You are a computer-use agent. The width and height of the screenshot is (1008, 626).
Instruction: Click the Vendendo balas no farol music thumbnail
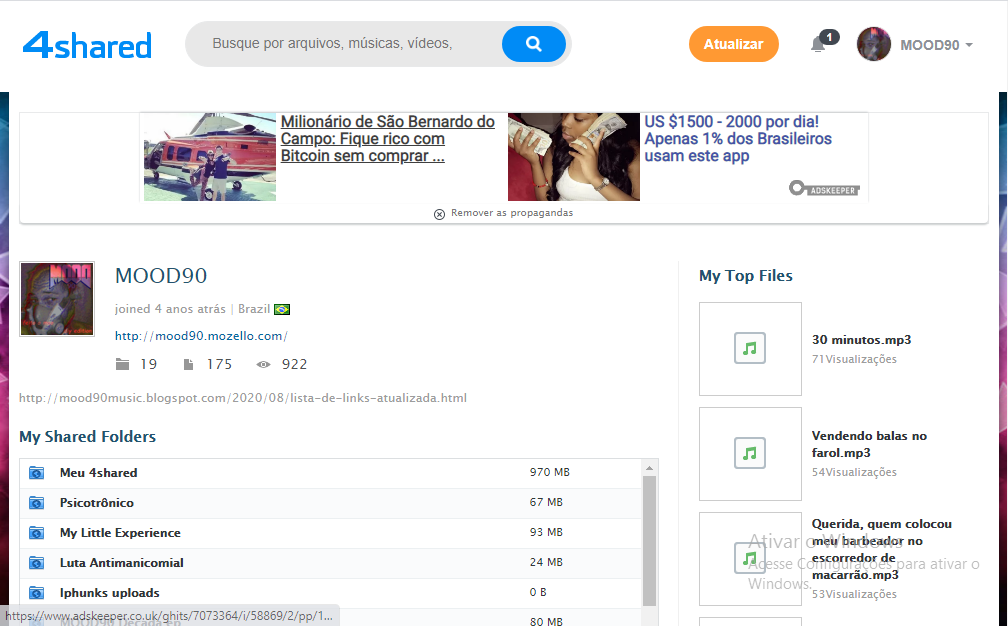(x=750, y=454)
